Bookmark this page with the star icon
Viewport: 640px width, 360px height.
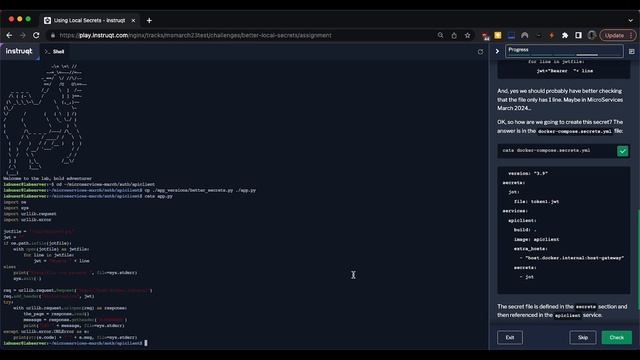[x=467, y=36]
